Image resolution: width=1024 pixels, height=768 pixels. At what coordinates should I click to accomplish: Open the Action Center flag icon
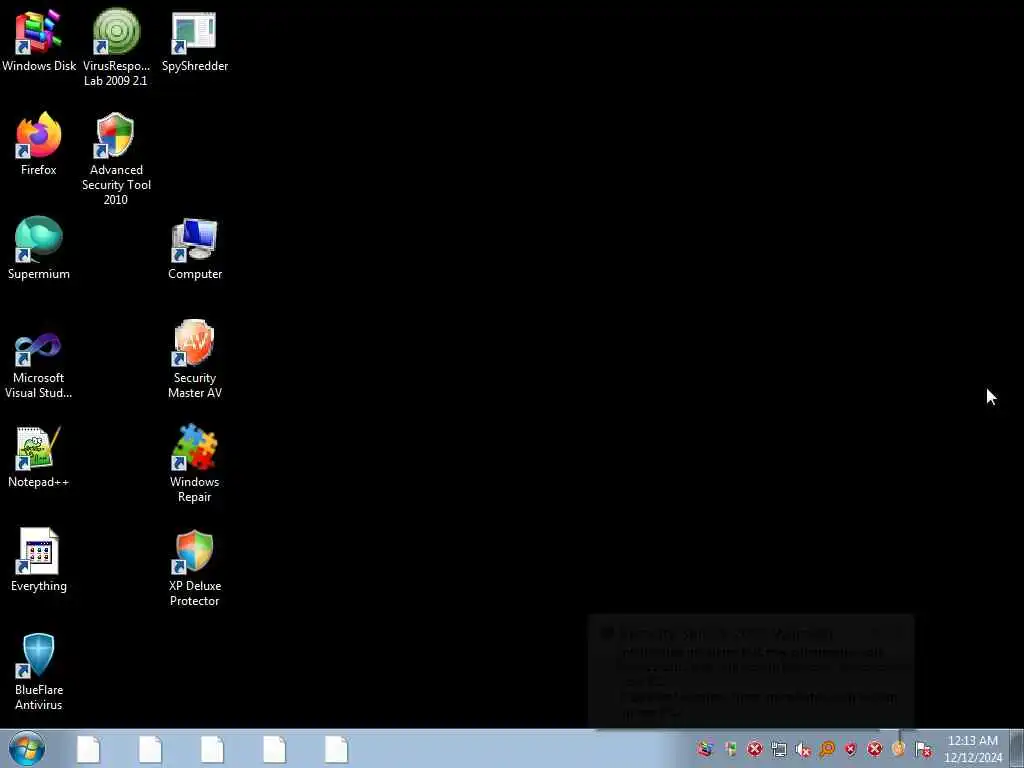point(923,749)
